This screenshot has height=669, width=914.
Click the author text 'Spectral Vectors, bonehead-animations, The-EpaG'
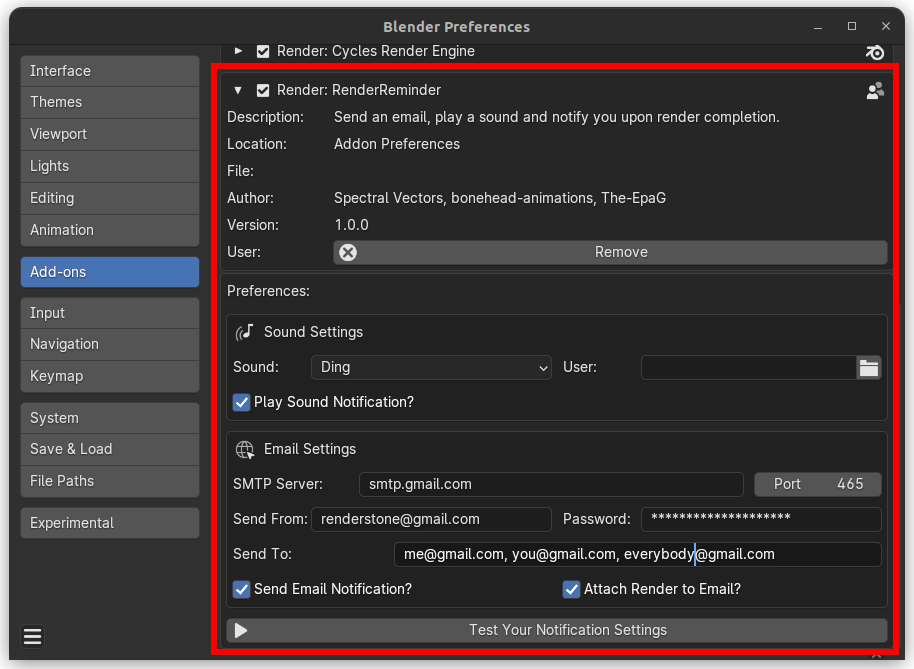pyautogui.click(x=500, y=198)
